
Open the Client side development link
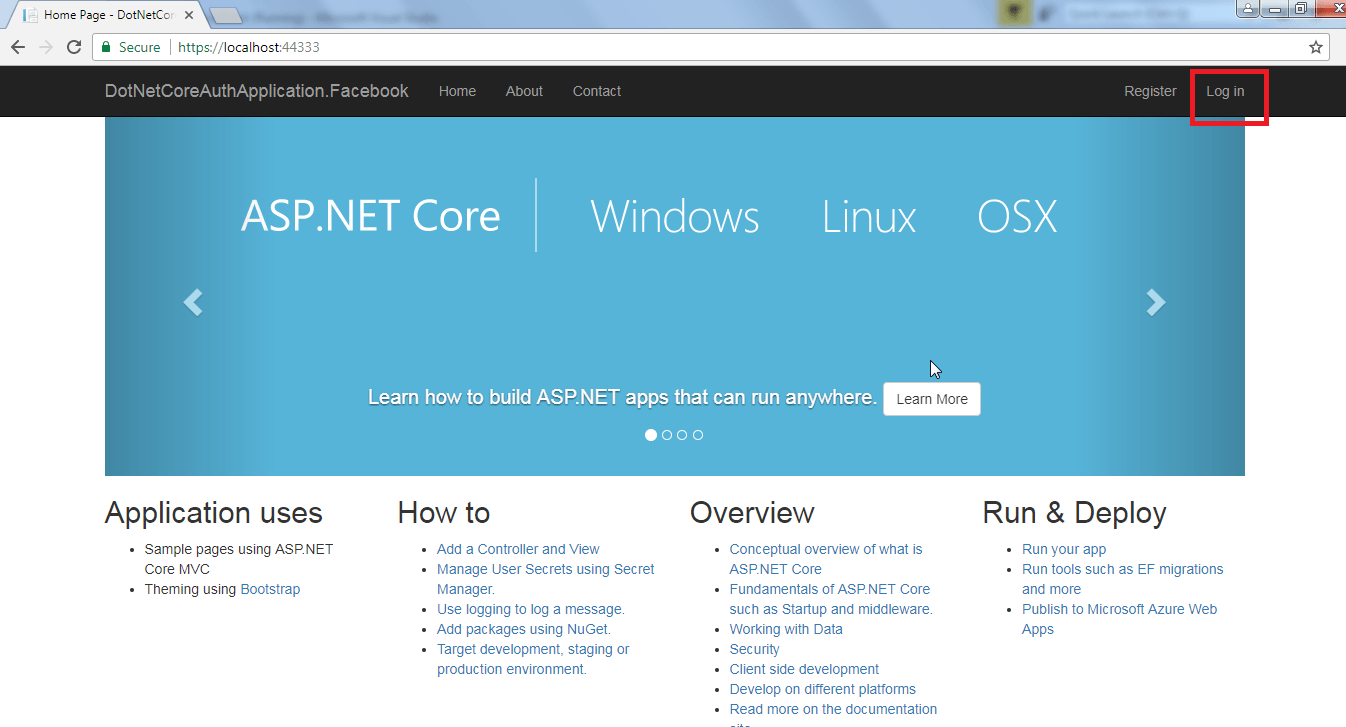[x=804, y=669]
